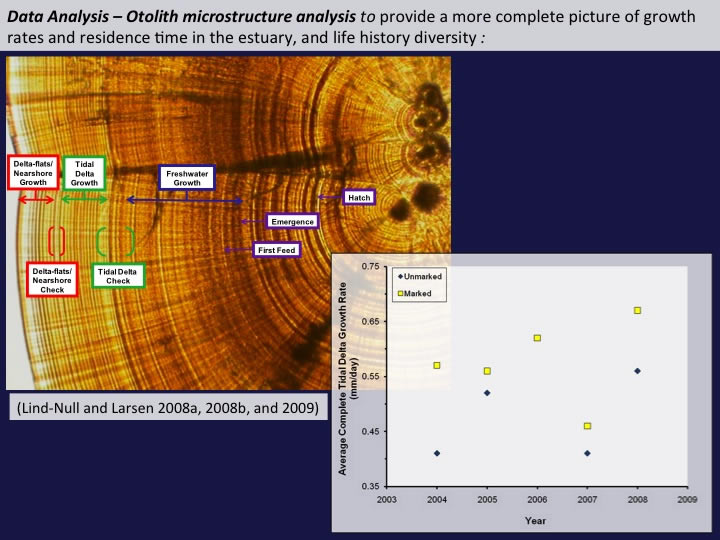The image size is (720, 540).
Task: Click the green double-headed arrow
Action: point(85,200)
